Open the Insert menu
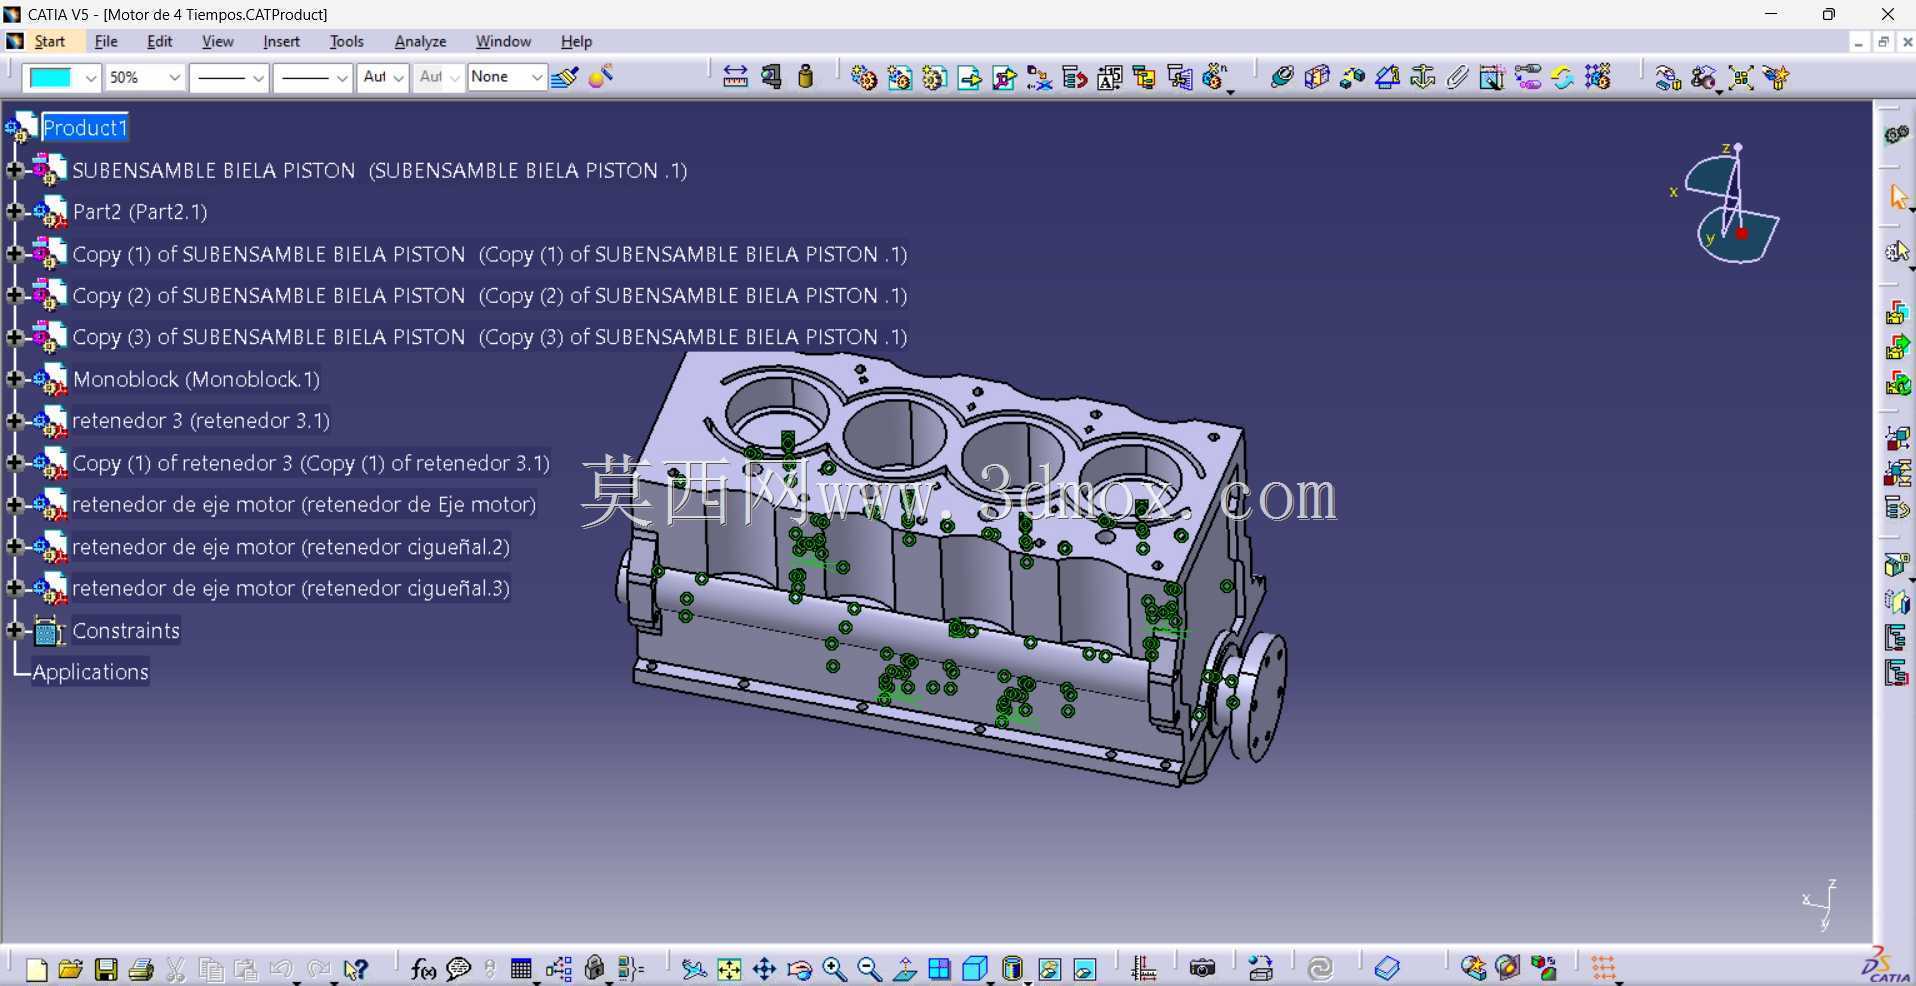The image size is (1916, 986). 281,41
